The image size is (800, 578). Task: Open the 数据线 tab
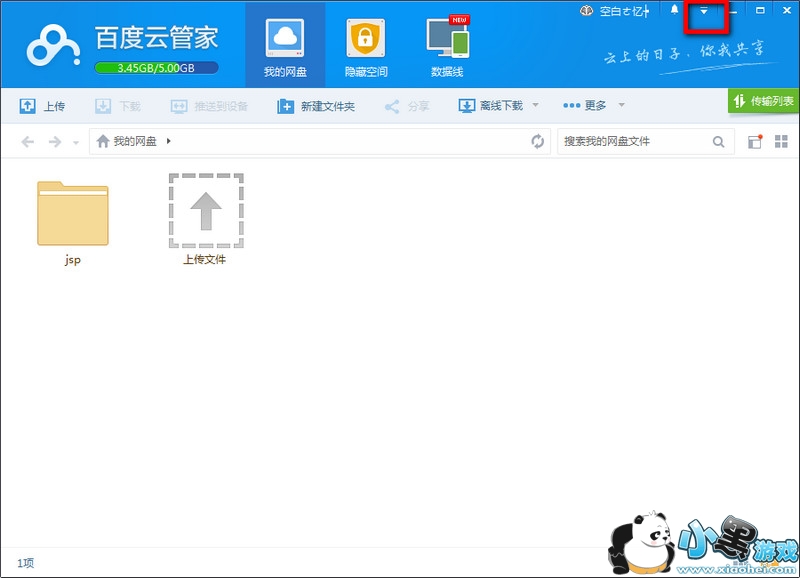(447, 46)
